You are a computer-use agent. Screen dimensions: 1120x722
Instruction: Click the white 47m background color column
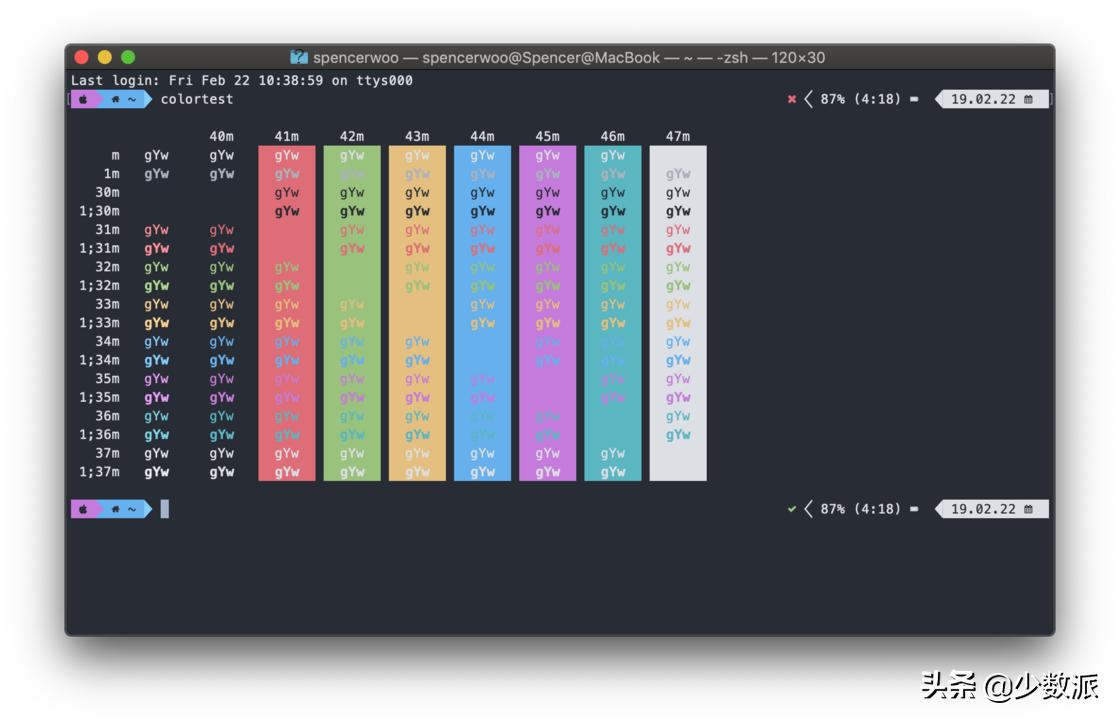678,313
